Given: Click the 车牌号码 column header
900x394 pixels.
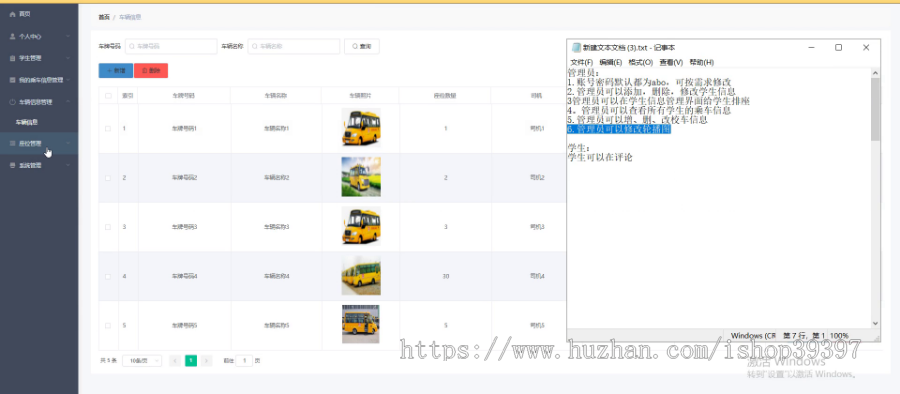Looking at the screenshot, I should click(x=184, y=96).
